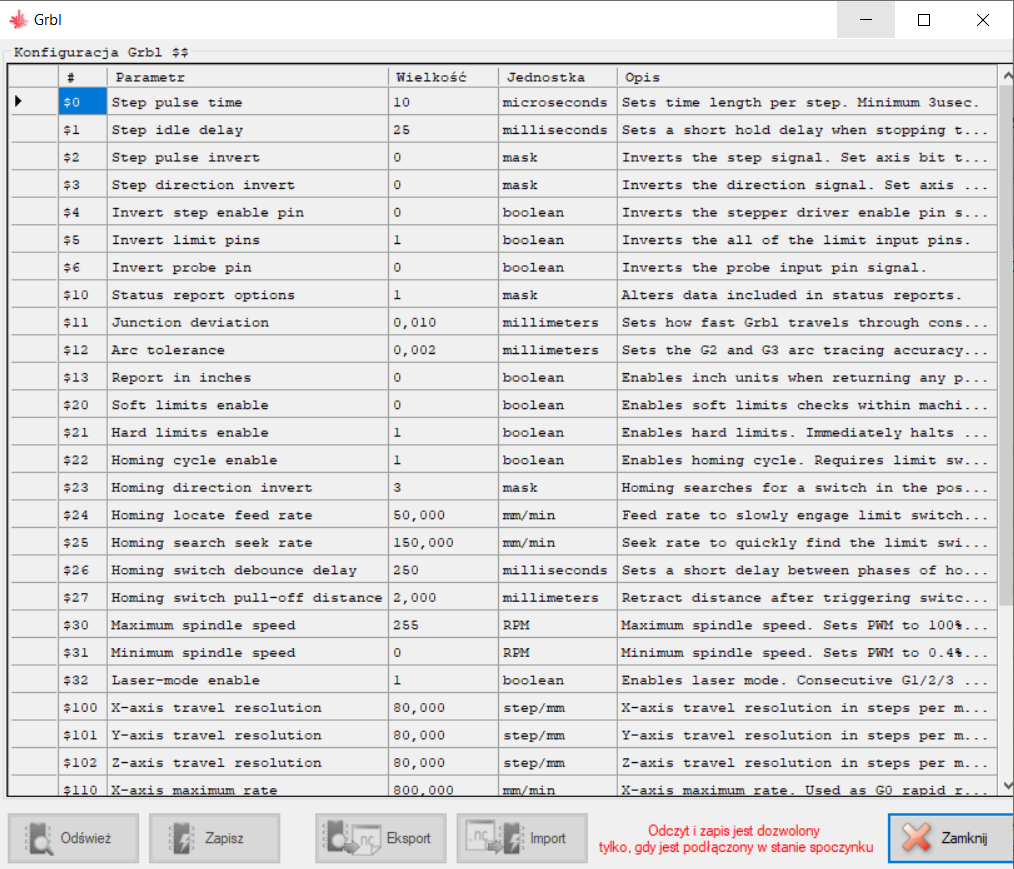The image size is (1014, 869).
Task: Close the Grbl window with X
Action: [x=983, y=20]
